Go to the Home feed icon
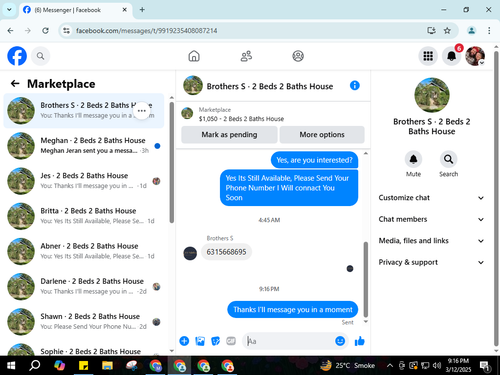Viewport: 500px width, 375px height. (x=194, y=56)
